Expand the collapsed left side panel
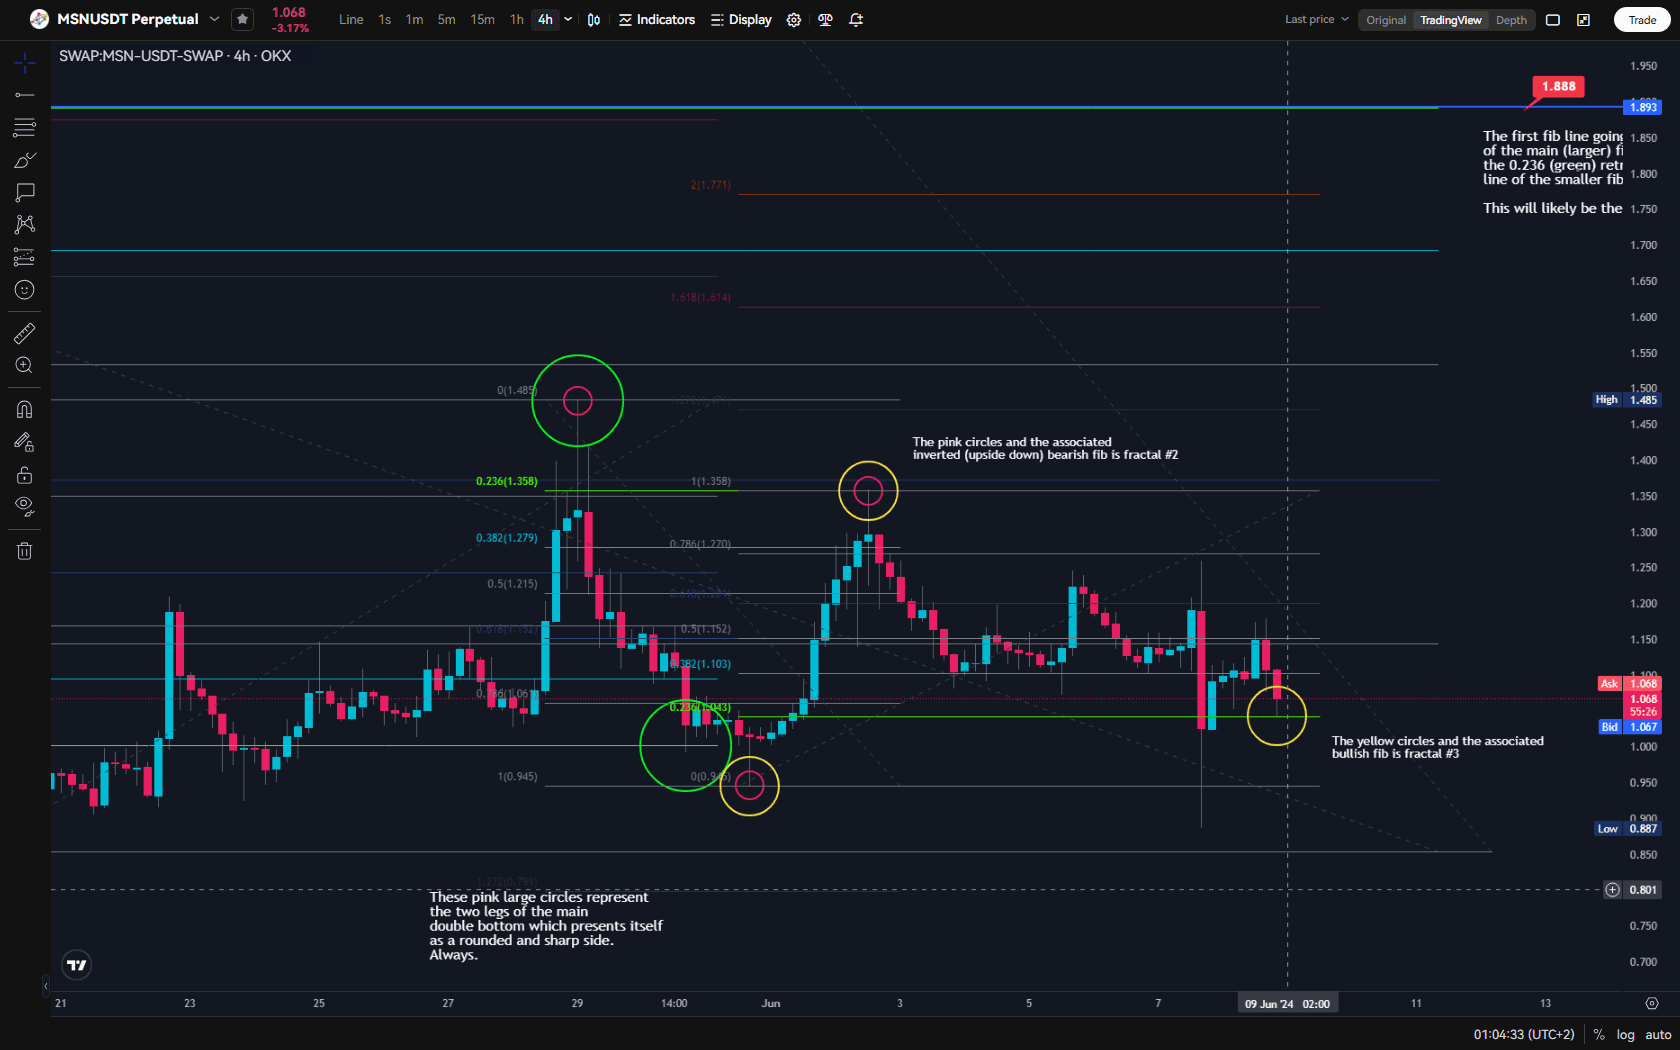Viewport: 1680px width, 1050px height. pos(46,986)
